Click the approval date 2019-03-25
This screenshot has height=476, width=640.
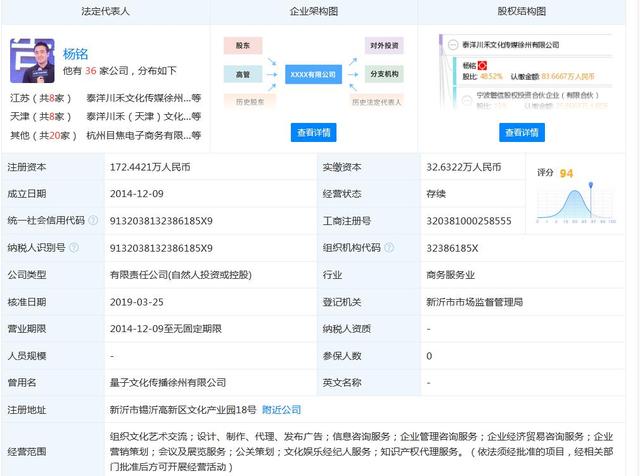(137, 302)
